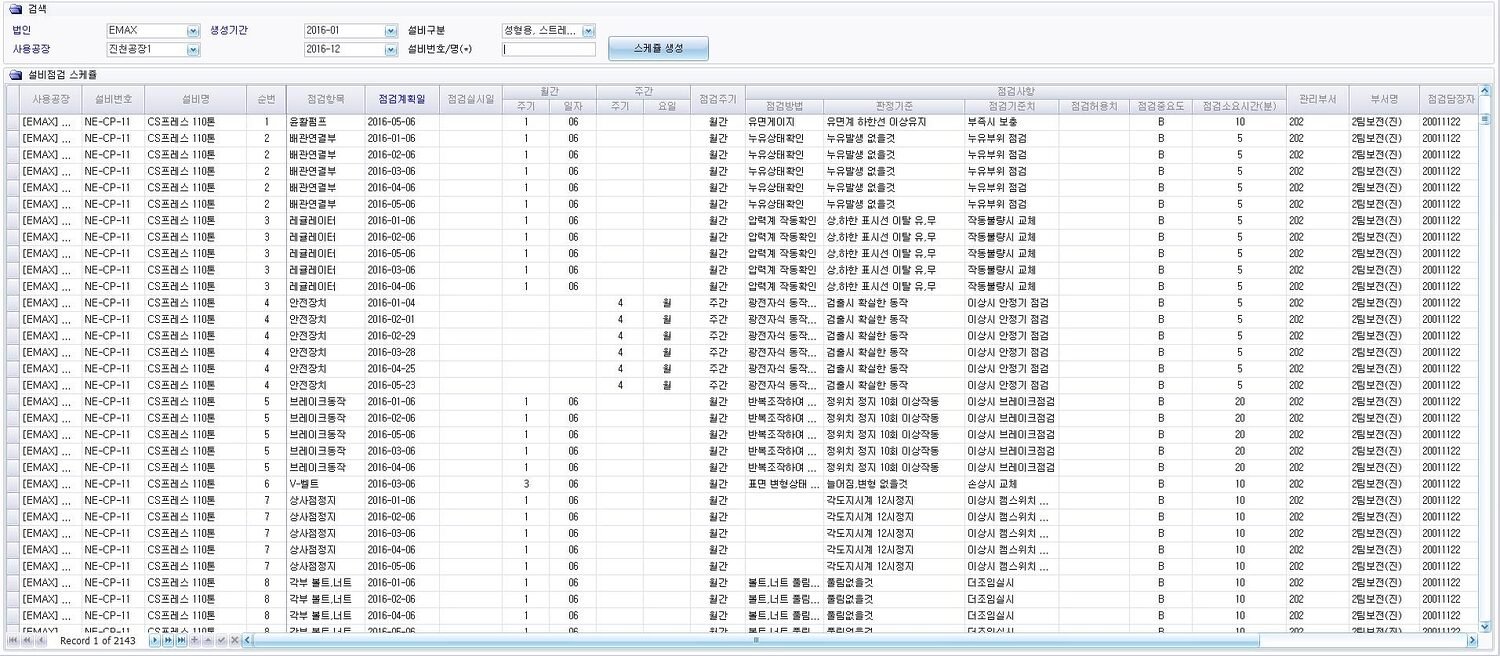Jump to last record in navigator
This screenshot has height=656, width=1500.
(x=181, y=640)
